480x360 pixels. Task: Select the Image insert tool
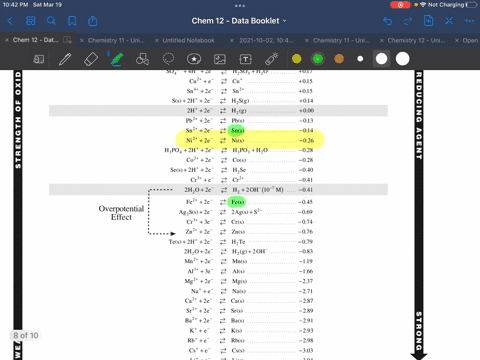click(220, 59)
